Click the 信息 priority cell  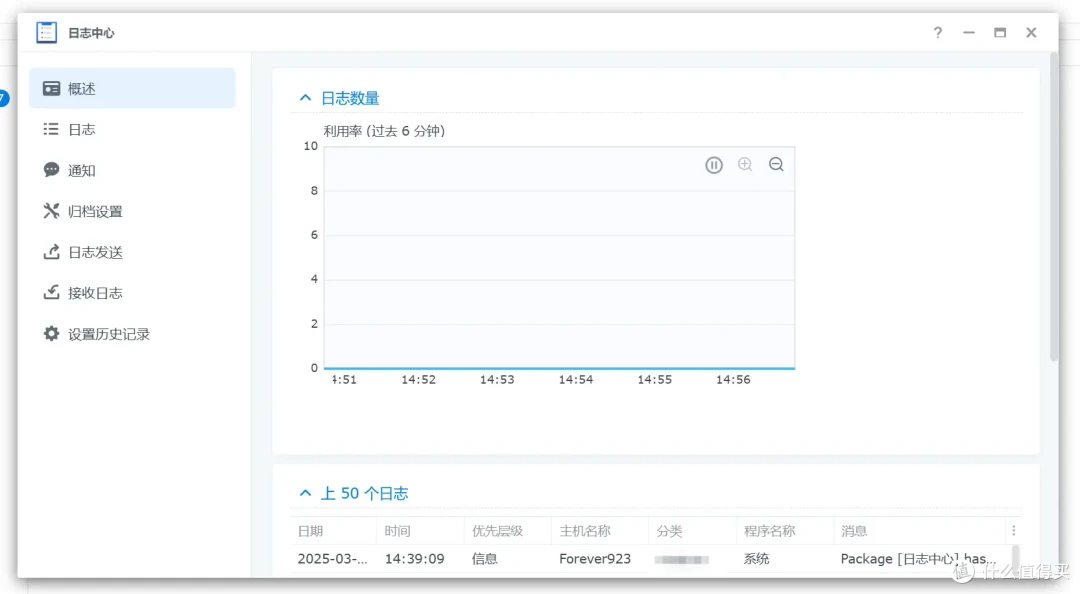[x=484, y=559]
